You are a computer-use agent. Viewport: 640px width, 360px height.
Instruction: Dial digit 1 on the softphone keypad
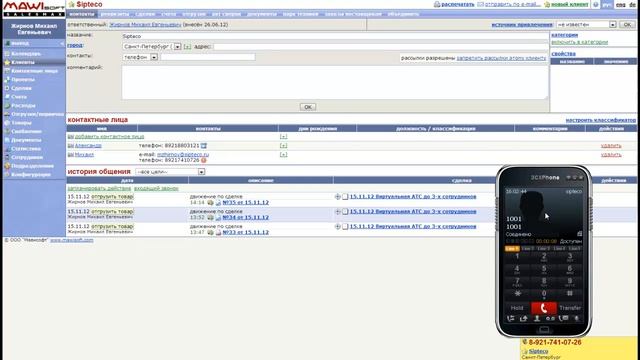pyautogui.click(x=517, y=257)
